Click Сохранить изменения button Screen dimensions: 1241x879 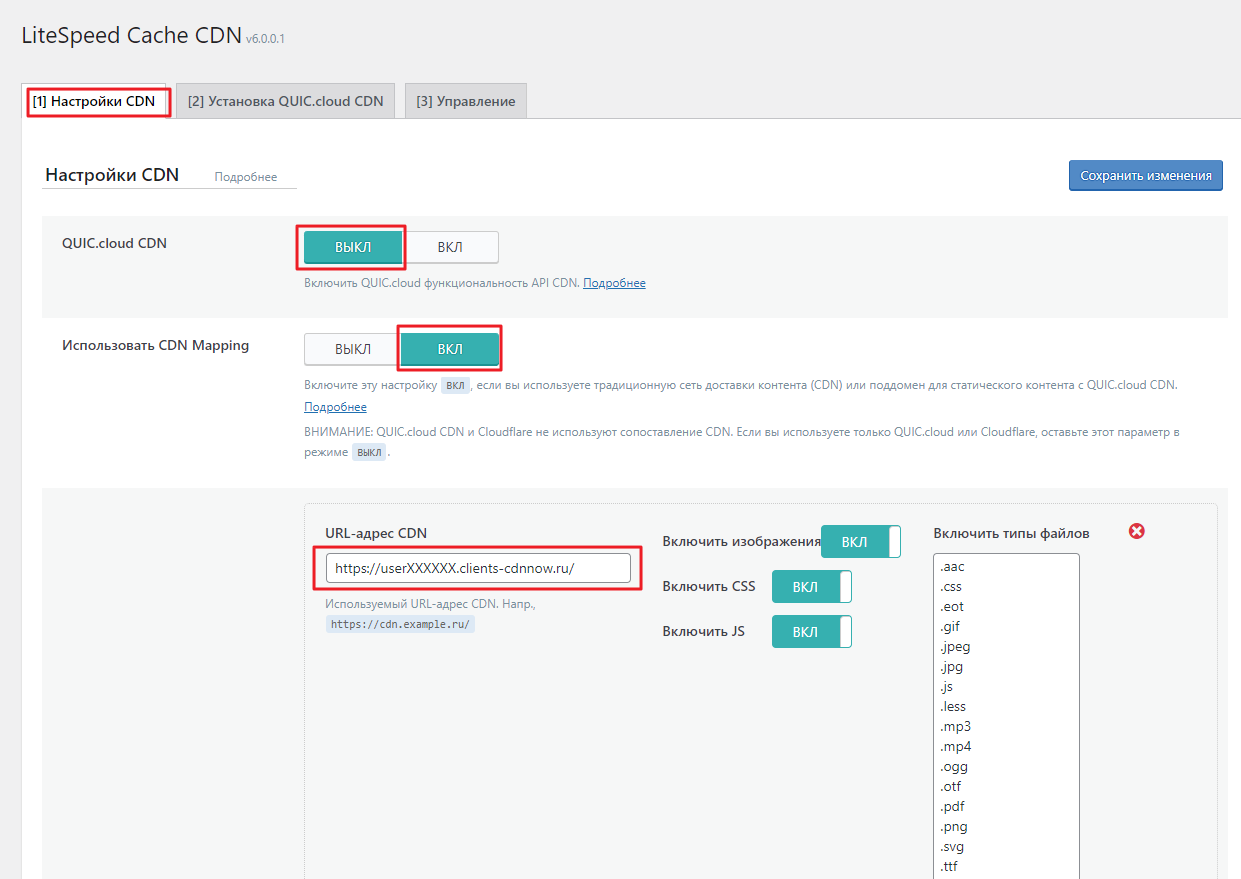1145,175
